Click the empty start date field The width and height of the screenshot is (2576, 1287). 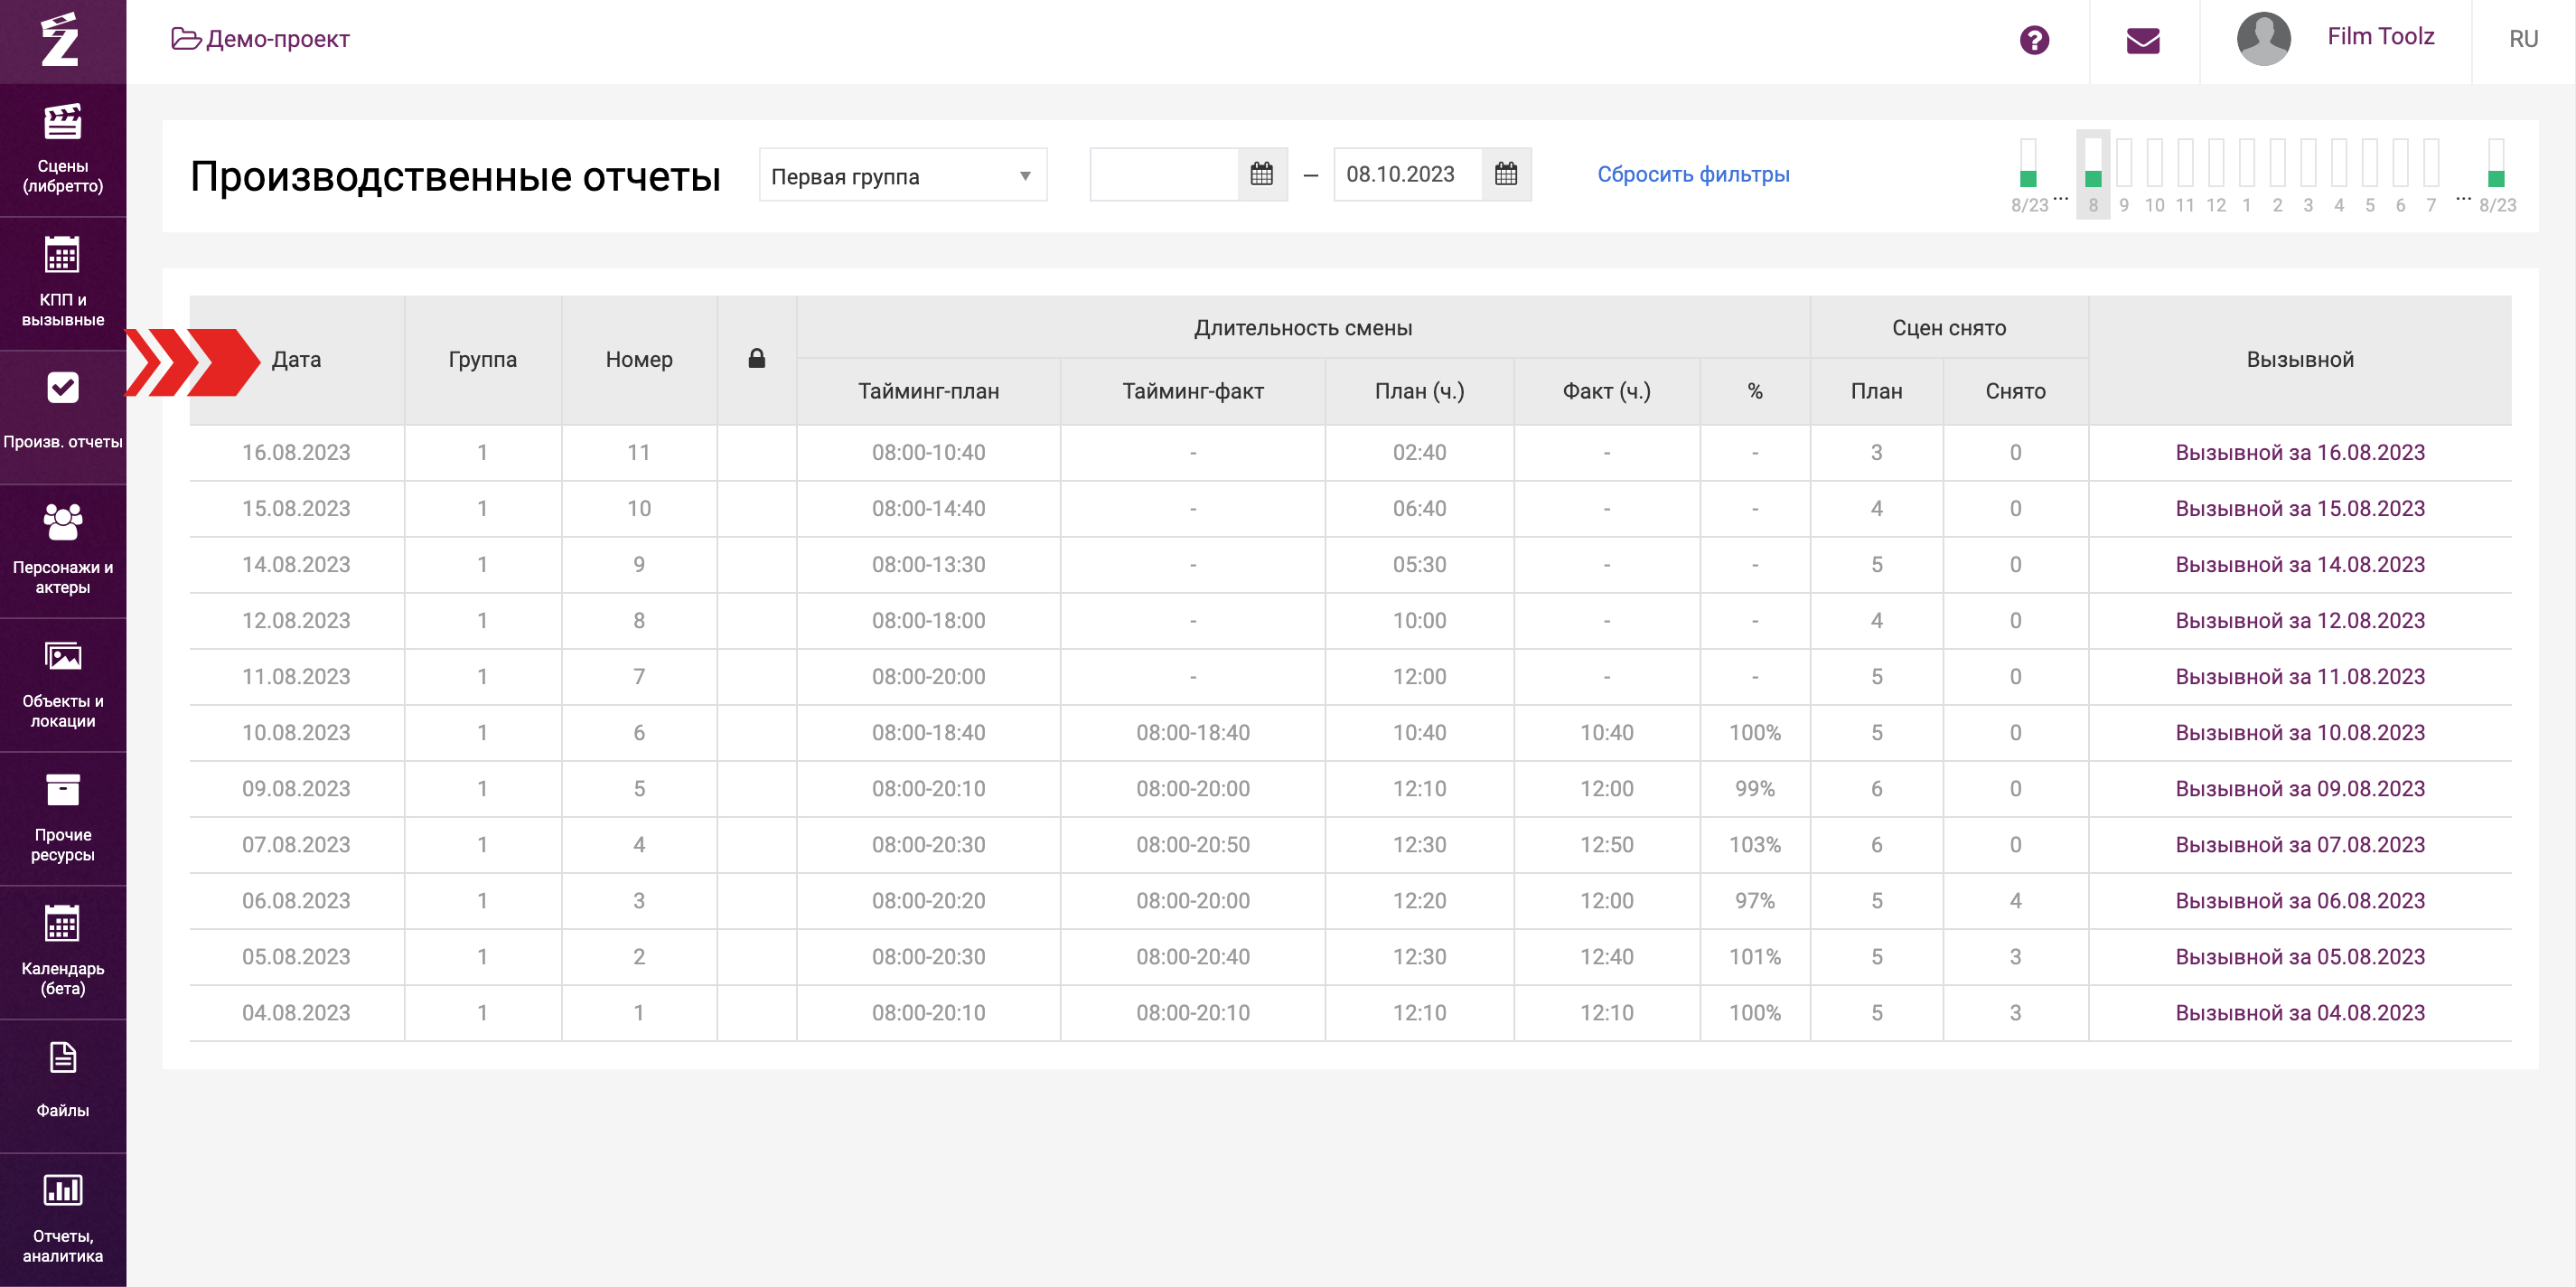(1164, 174)
